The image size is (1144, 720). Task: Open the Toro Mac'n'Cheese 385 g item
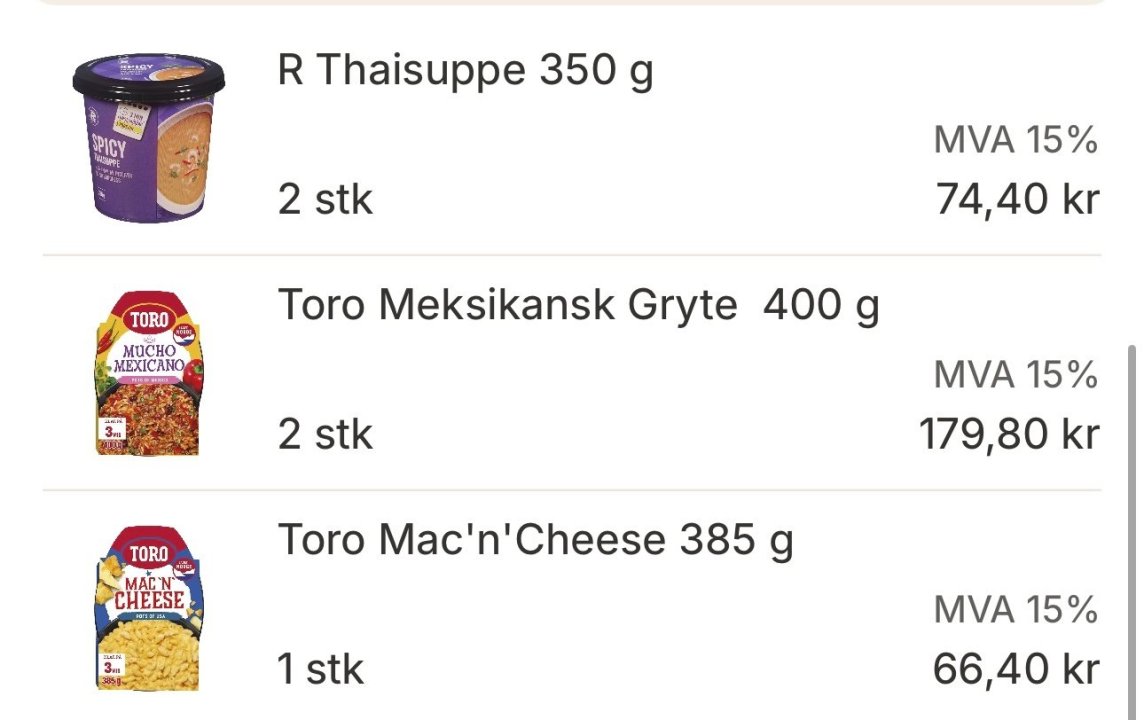pos(535,540)
